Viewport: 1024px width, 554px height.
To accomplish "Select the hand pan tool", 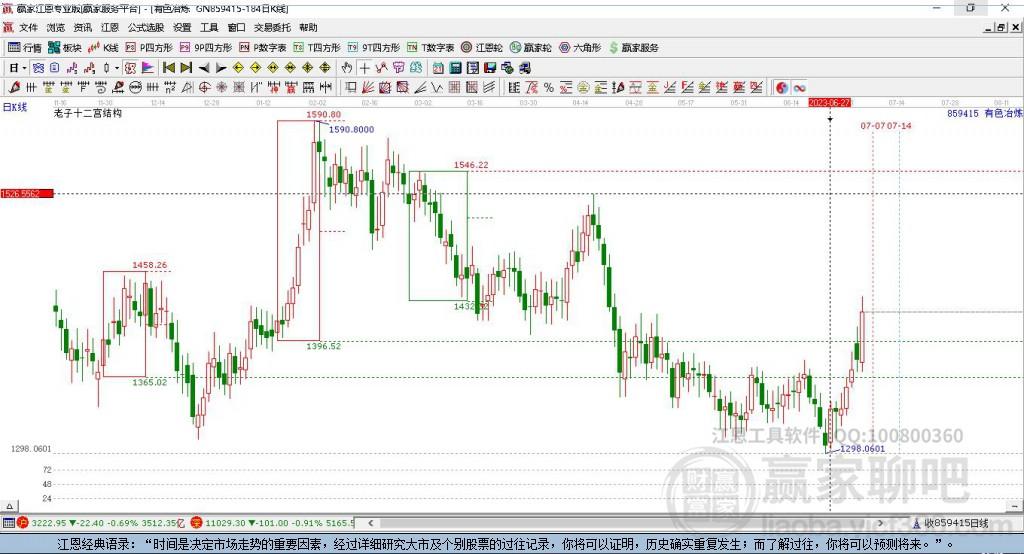I will click(347, 67).
